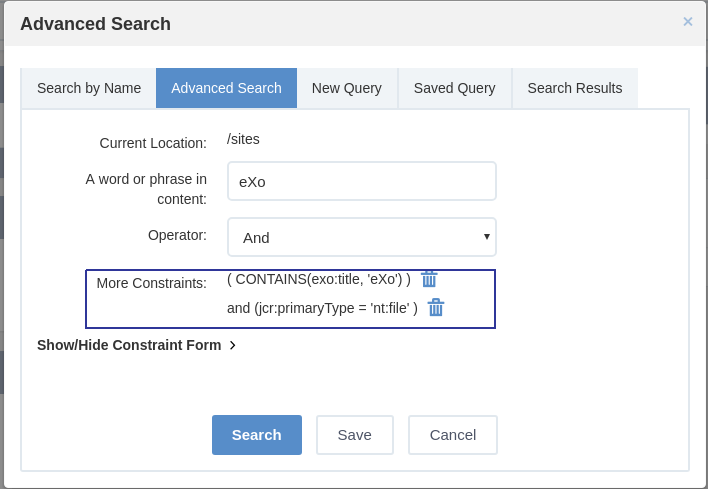Click the CONTAINS(exo:title, 'eXo') constraint text
Image resolution: width=708 pixels, height=489 pixels.
[319, 279]
